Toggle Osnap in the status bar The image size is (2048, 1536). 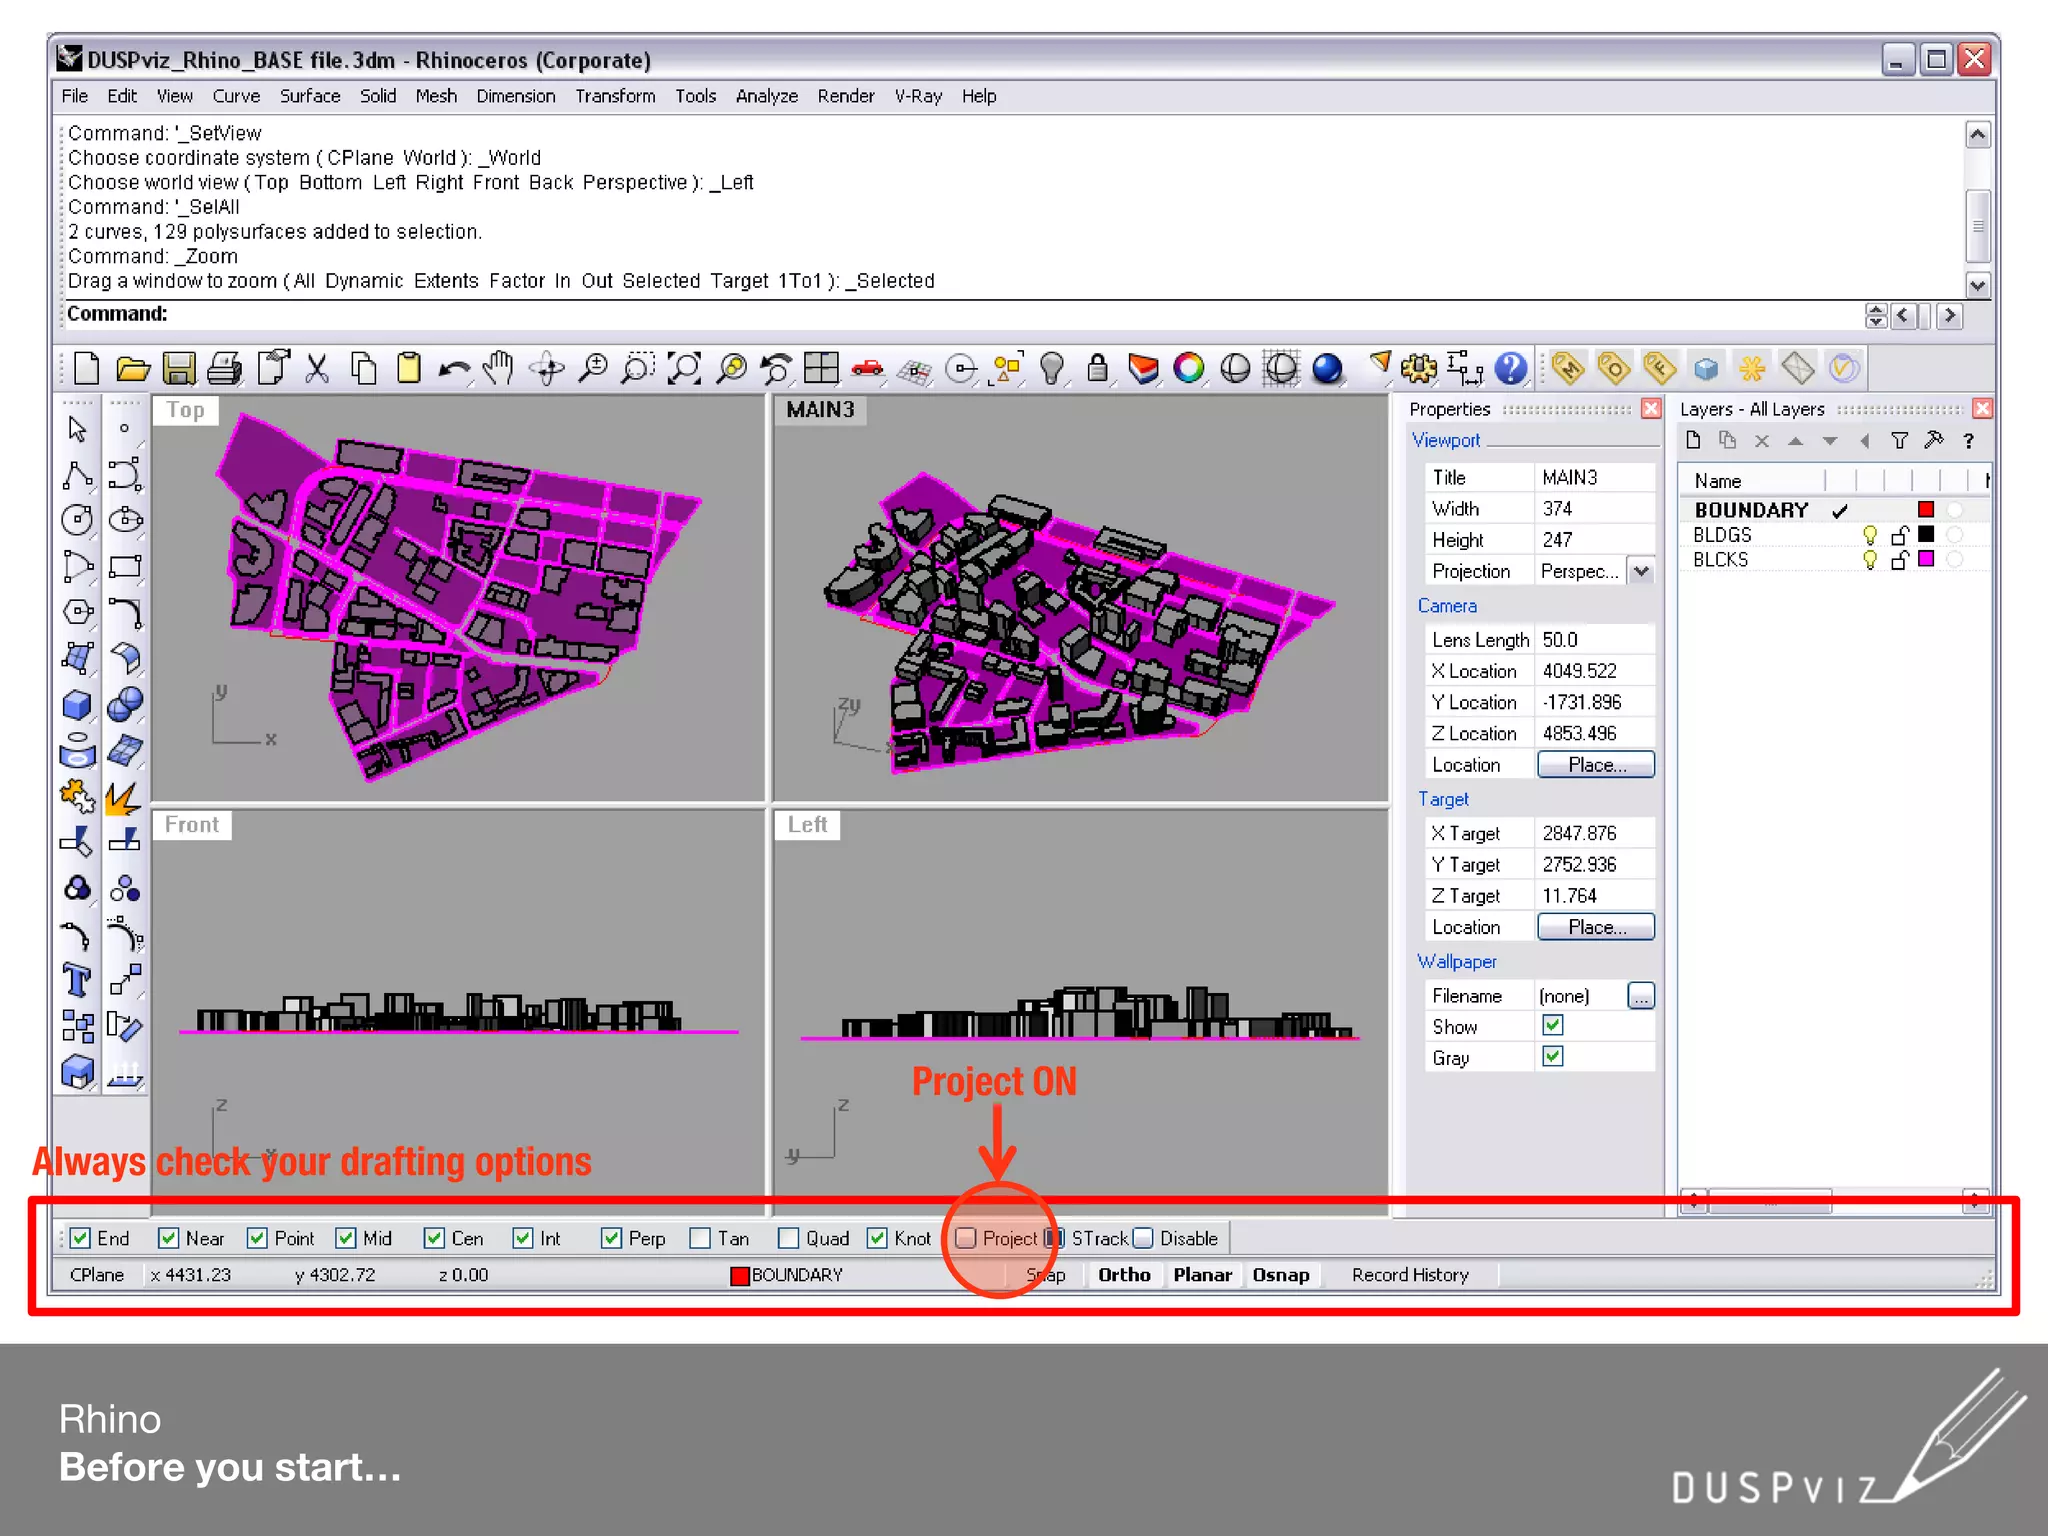point(1281,1275)
